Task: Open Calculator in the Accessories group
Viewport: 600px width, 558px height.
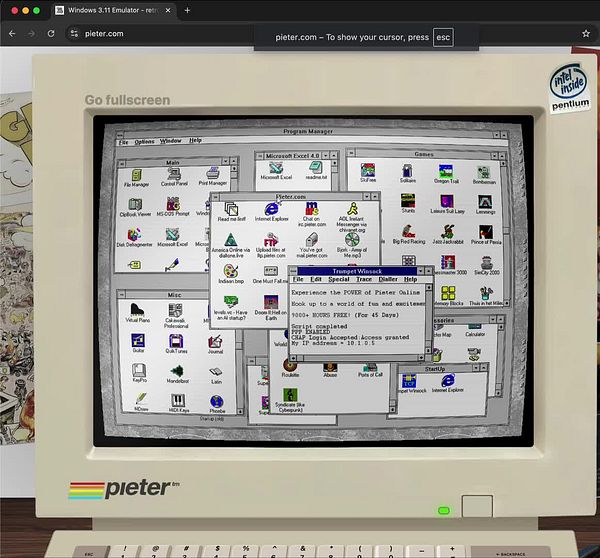Action: pyautogui.click(x=475, y=330)
